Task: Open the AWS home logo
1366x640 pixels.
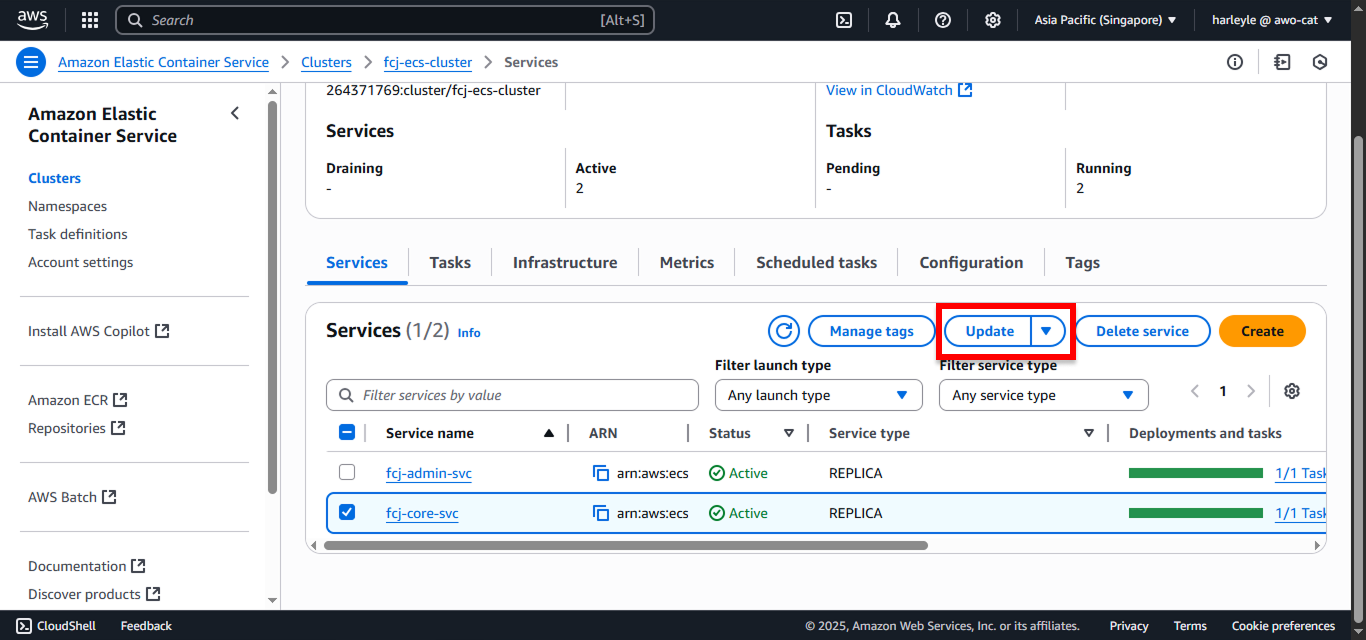Action: (x=33, y=20)
